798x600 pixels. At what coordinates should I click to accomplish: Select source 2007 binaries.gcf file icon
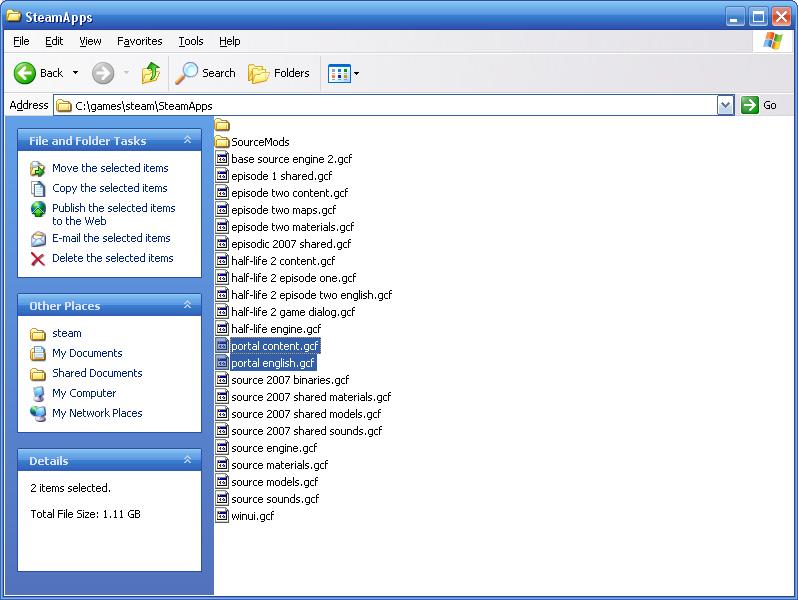click(x=222, y=379)
